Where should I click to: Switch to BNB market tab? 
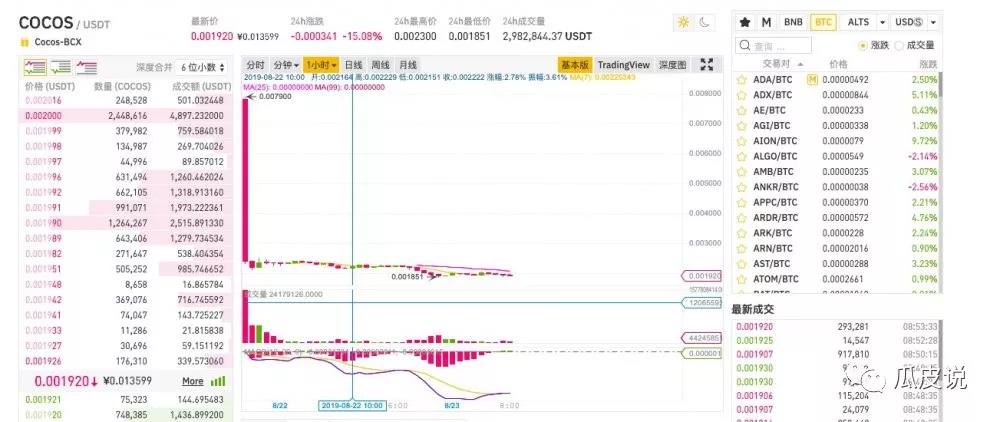click(793, 22)
